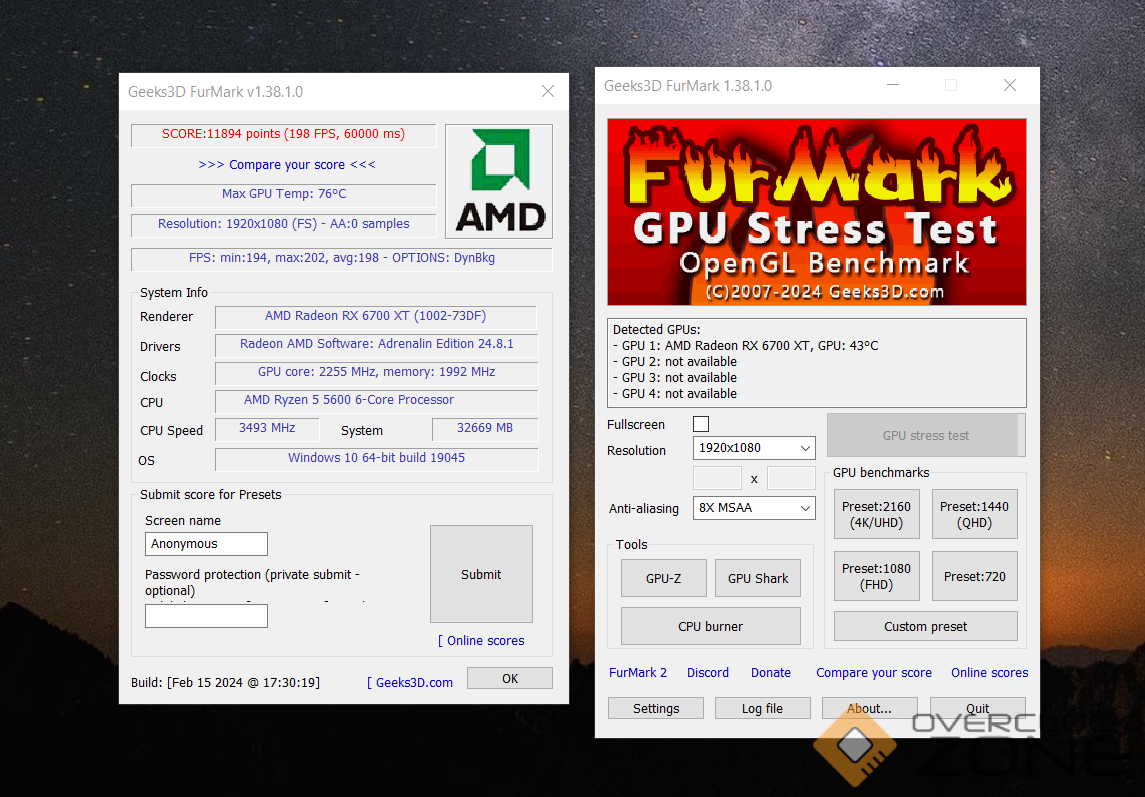Select the 'Resolution: 1920x1080 (FS)' result text
This screenshot has height=797, width=1145.
coord(283,224)
